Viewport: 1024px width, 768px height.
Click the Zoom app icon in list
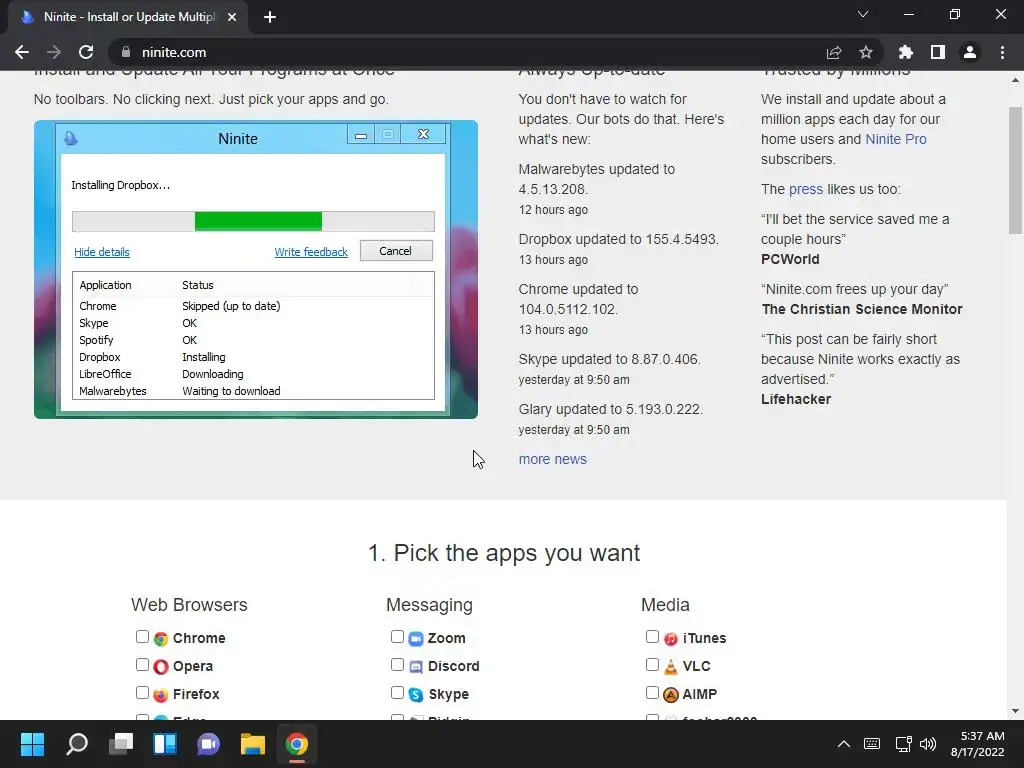(x=416, y=639)
